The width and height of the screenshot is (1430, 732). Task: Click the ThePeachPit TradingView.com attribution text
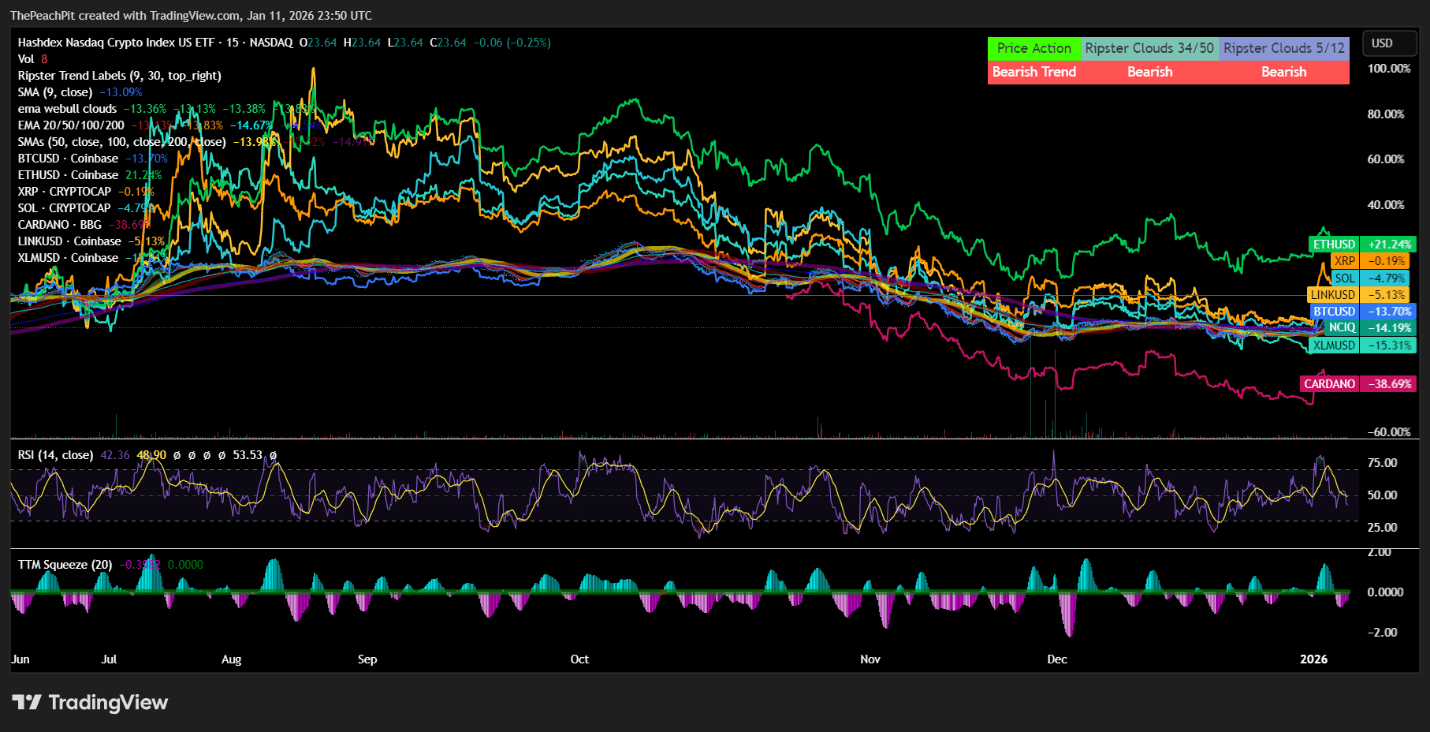pyautogui.click(x=189, y=15)
